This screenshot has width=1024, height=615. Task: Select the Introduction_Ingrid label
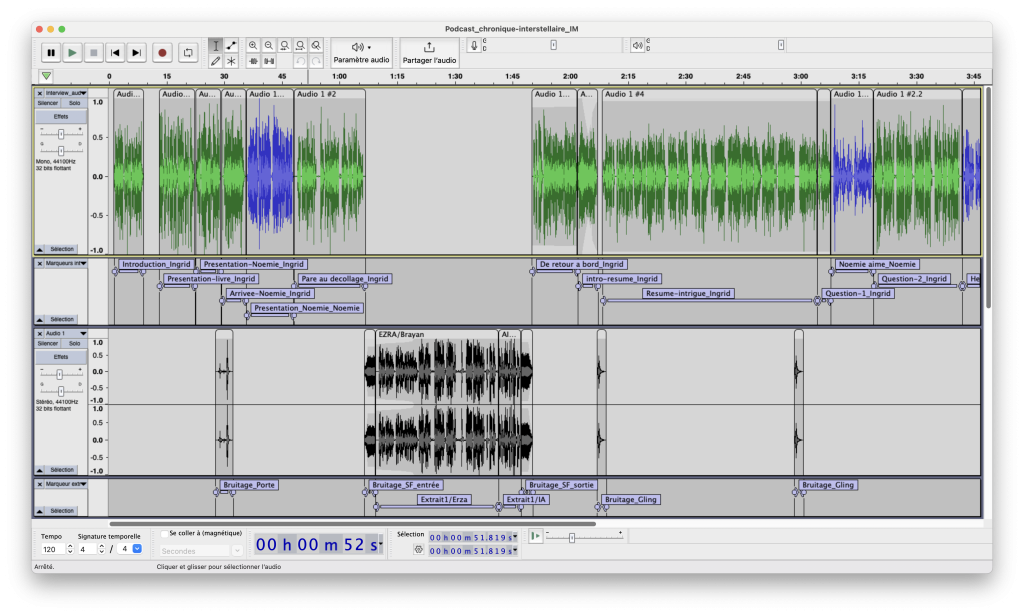click(x=156, y=264)
